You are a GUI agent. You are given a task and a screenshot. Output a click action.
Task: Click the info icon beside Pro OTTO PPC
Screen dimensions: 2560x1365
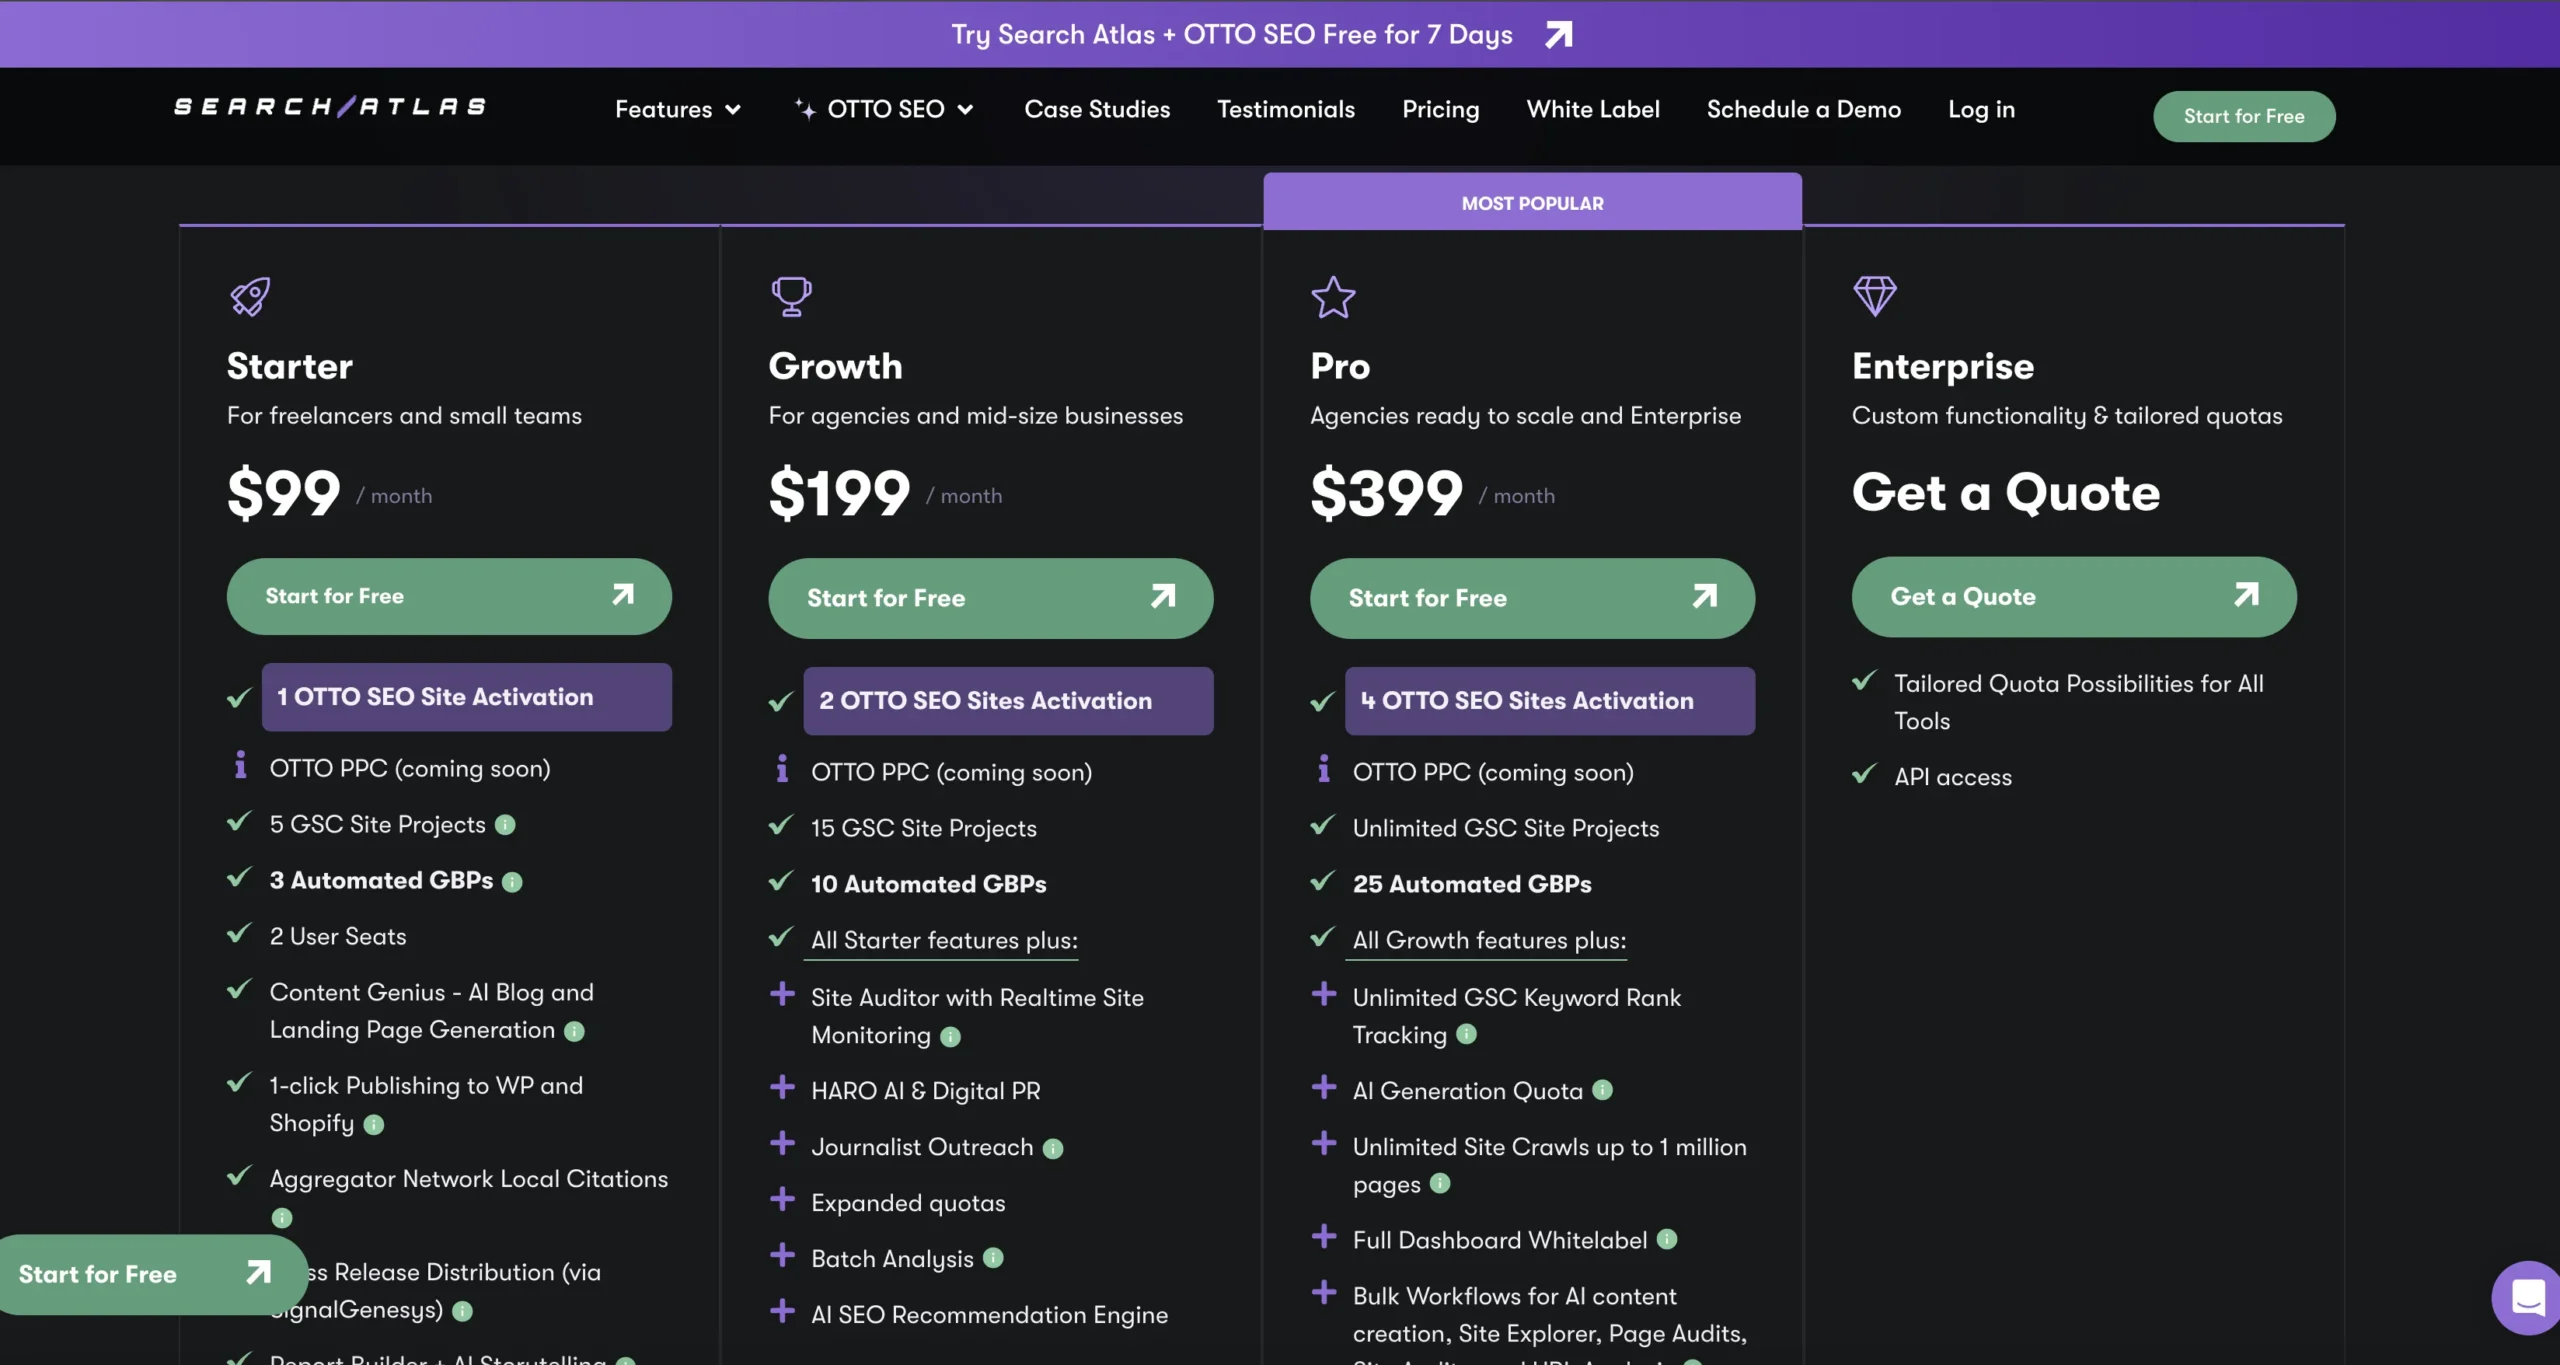(1324, 769)
